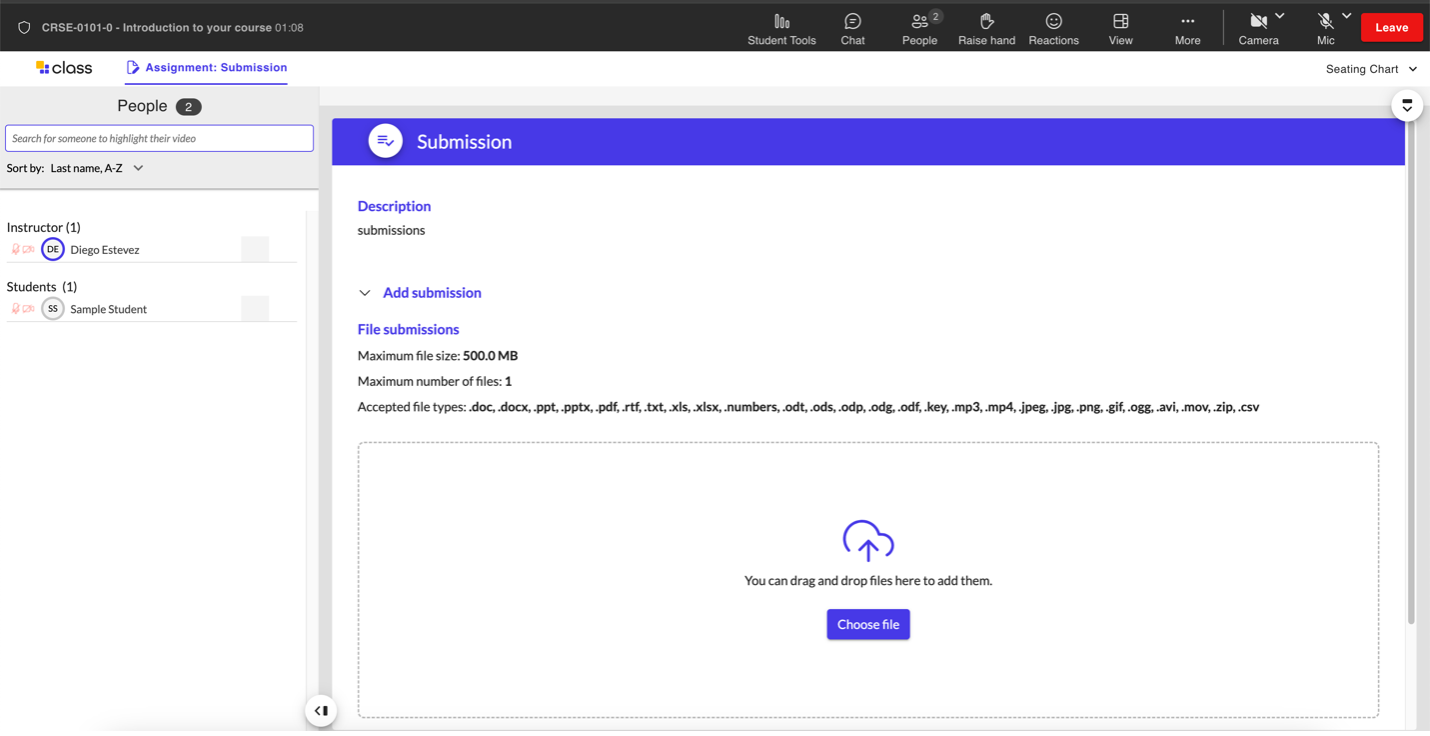
Task: Turn on the Camera
Action: [x=1258, y=28]
